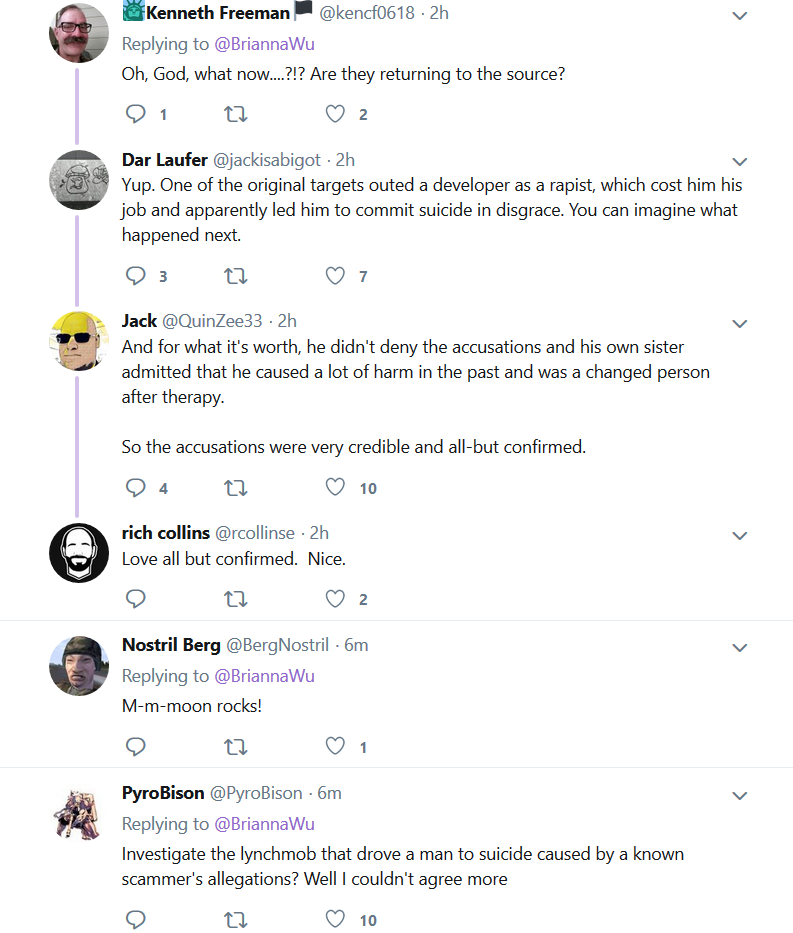Retweet Nostril Berg's moon rocks tweet
793x933 pixels.
[236, 747]
